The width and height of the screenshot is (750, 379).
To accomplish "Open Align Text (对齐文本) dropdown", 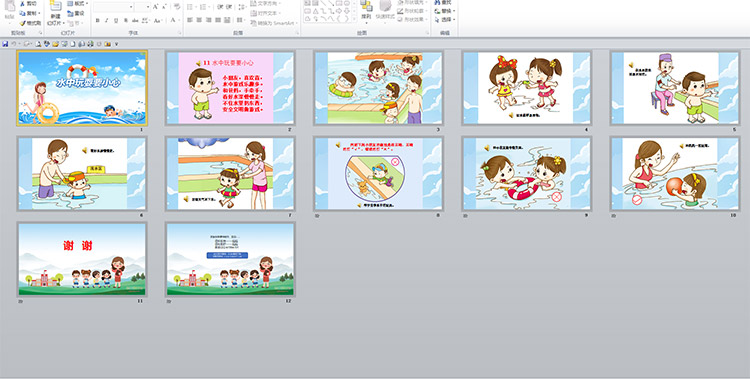I will (265, 13).
